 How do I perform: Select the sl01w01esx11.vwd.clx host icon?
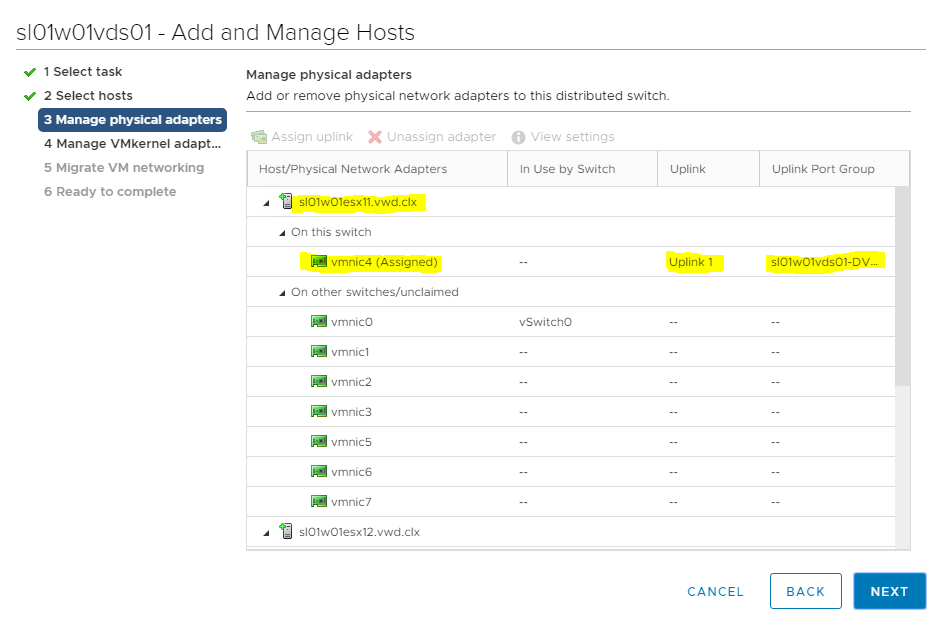pos(287,201)
